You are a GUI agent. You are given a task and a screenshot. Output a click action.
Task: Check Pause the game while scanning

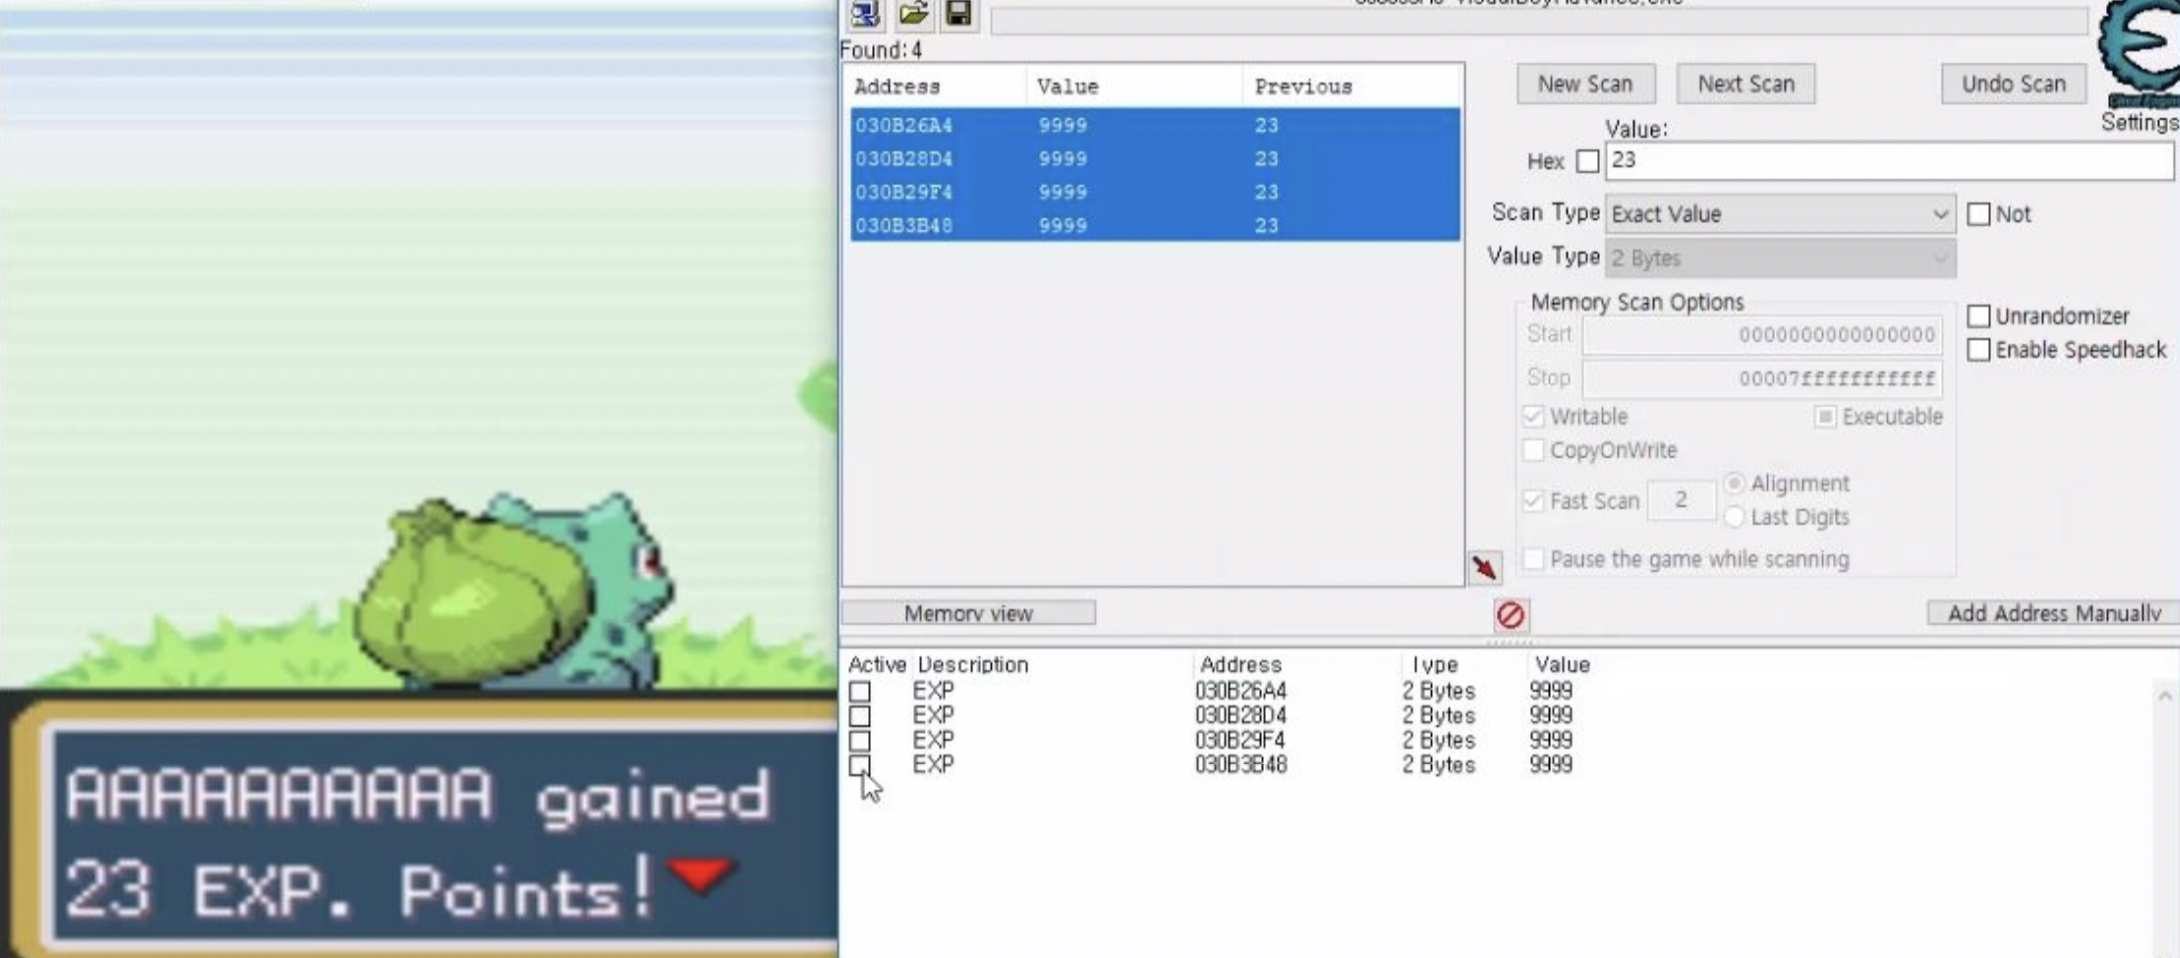pyautogui.click(x=1533, y=559)
